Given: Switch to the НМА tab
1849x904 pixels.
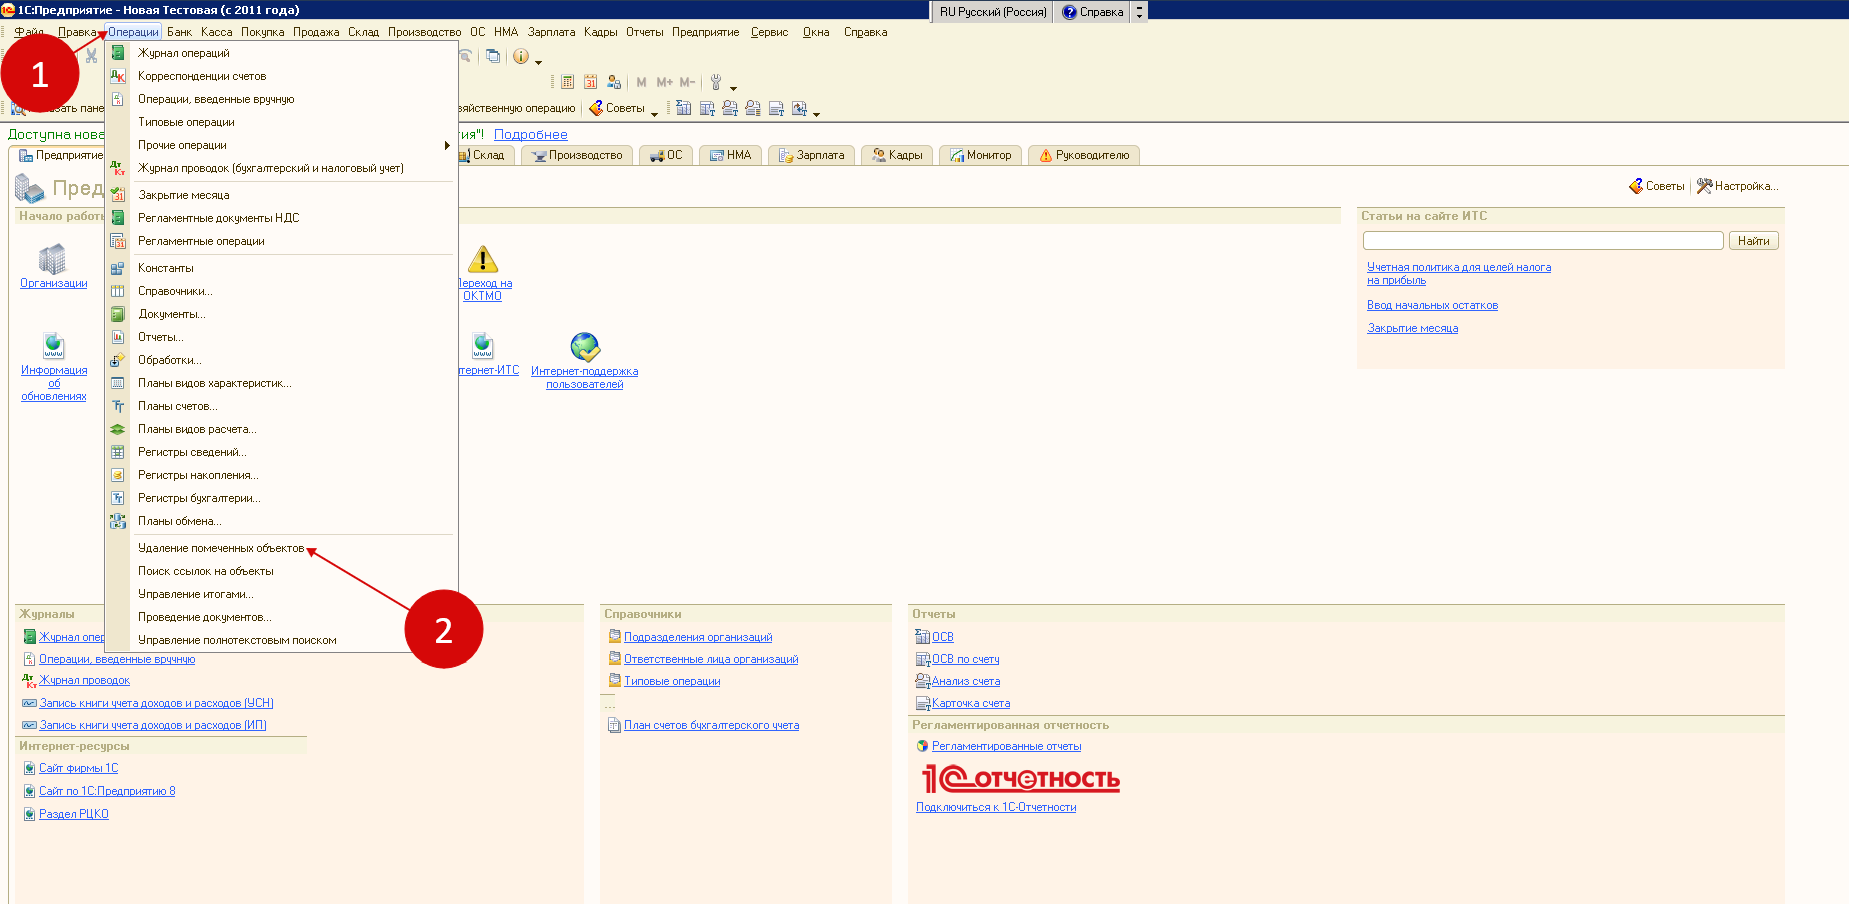Looking at the screenshot, I should pyautogui.click(x=730, y=155).
